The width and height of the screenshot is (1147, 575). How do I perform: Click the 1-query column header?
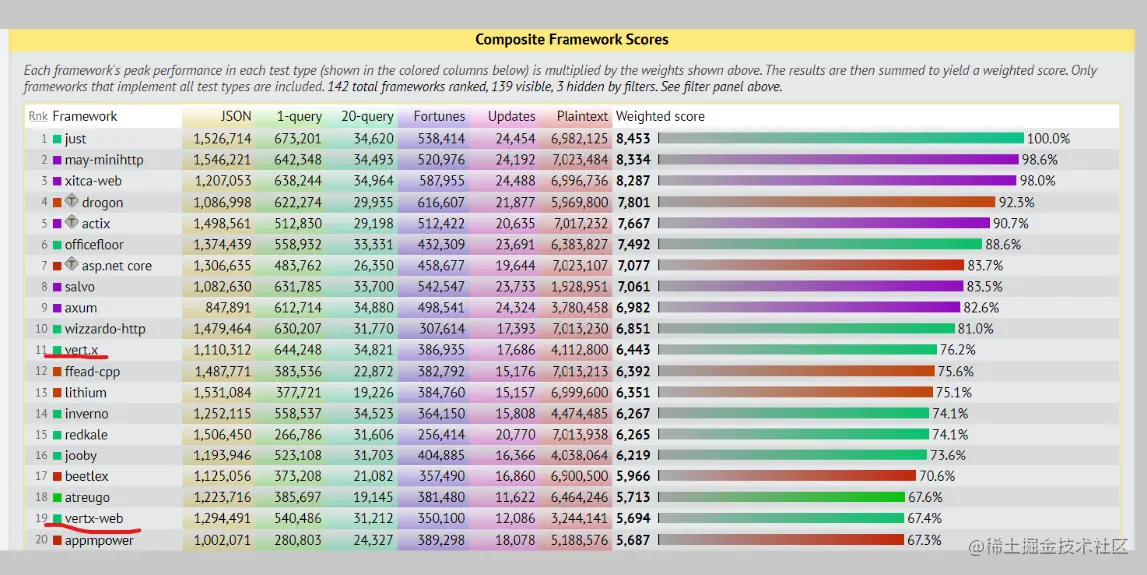click(299, 116)
